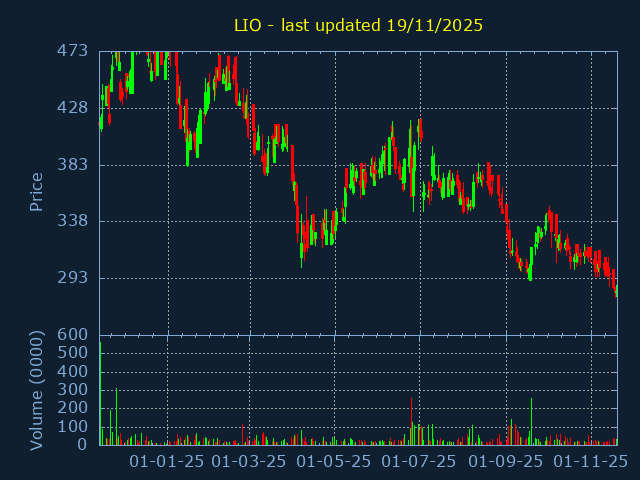The height and width of the screenshot is (480, 640).
Task: Click the 0 volume axis label
Action: point(82,444)
